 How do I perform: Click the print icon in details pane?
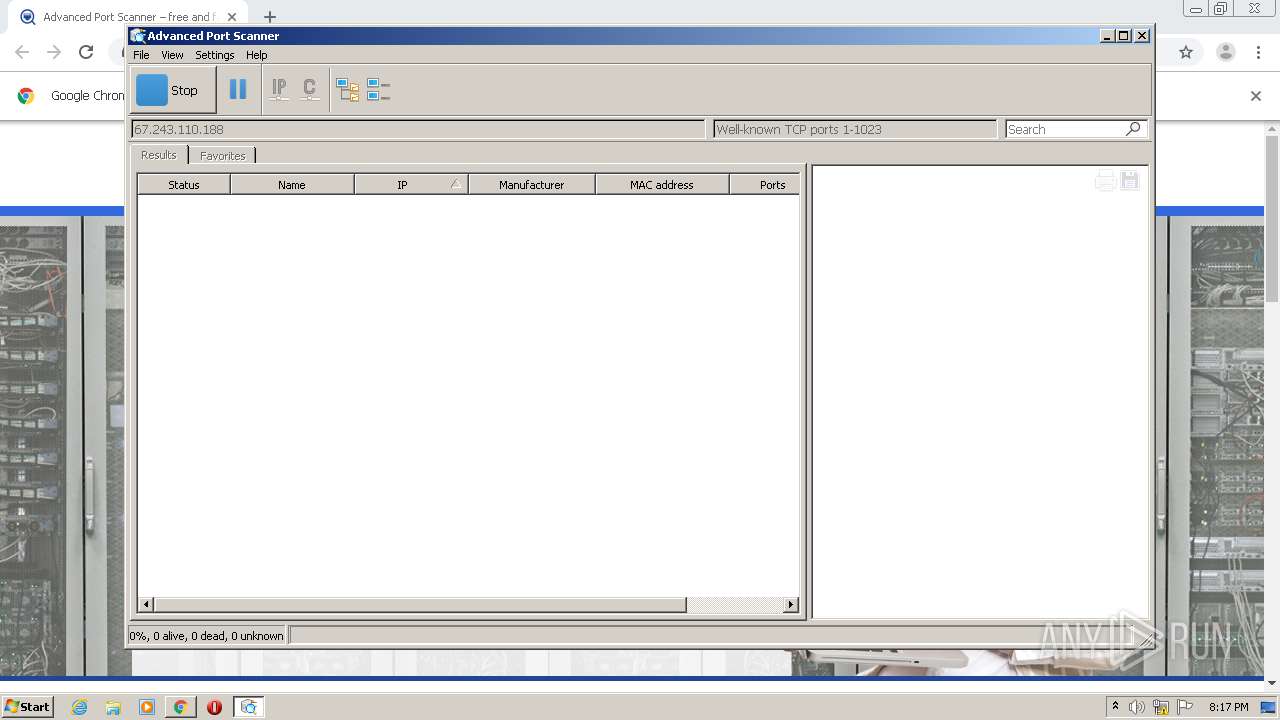click(1105, 181)
